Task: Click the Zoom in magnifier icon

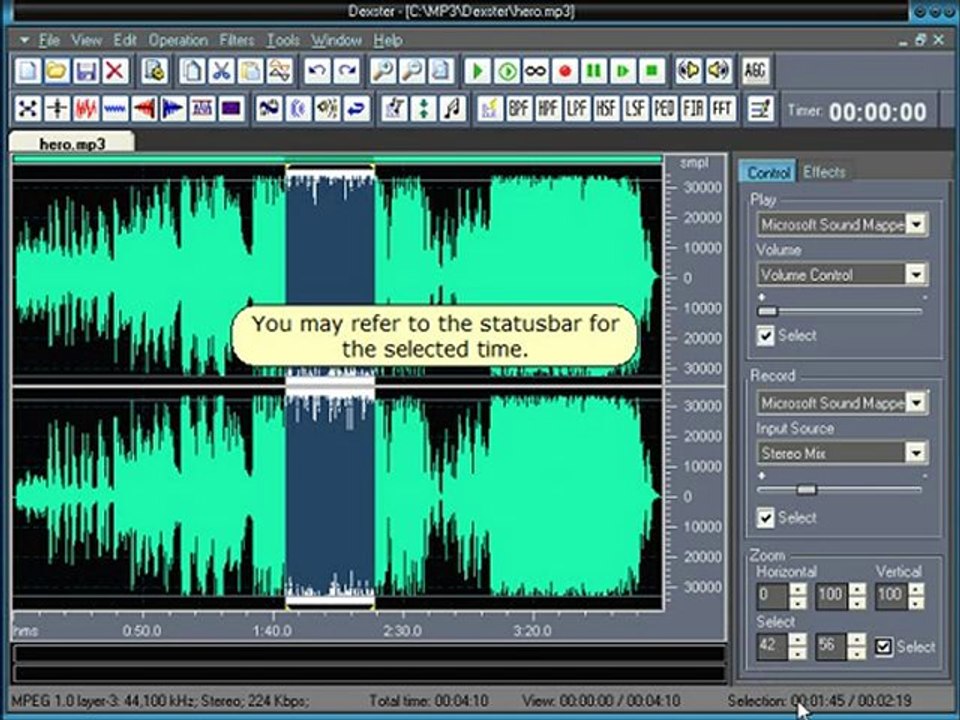Action: click(x=383, y=71)
